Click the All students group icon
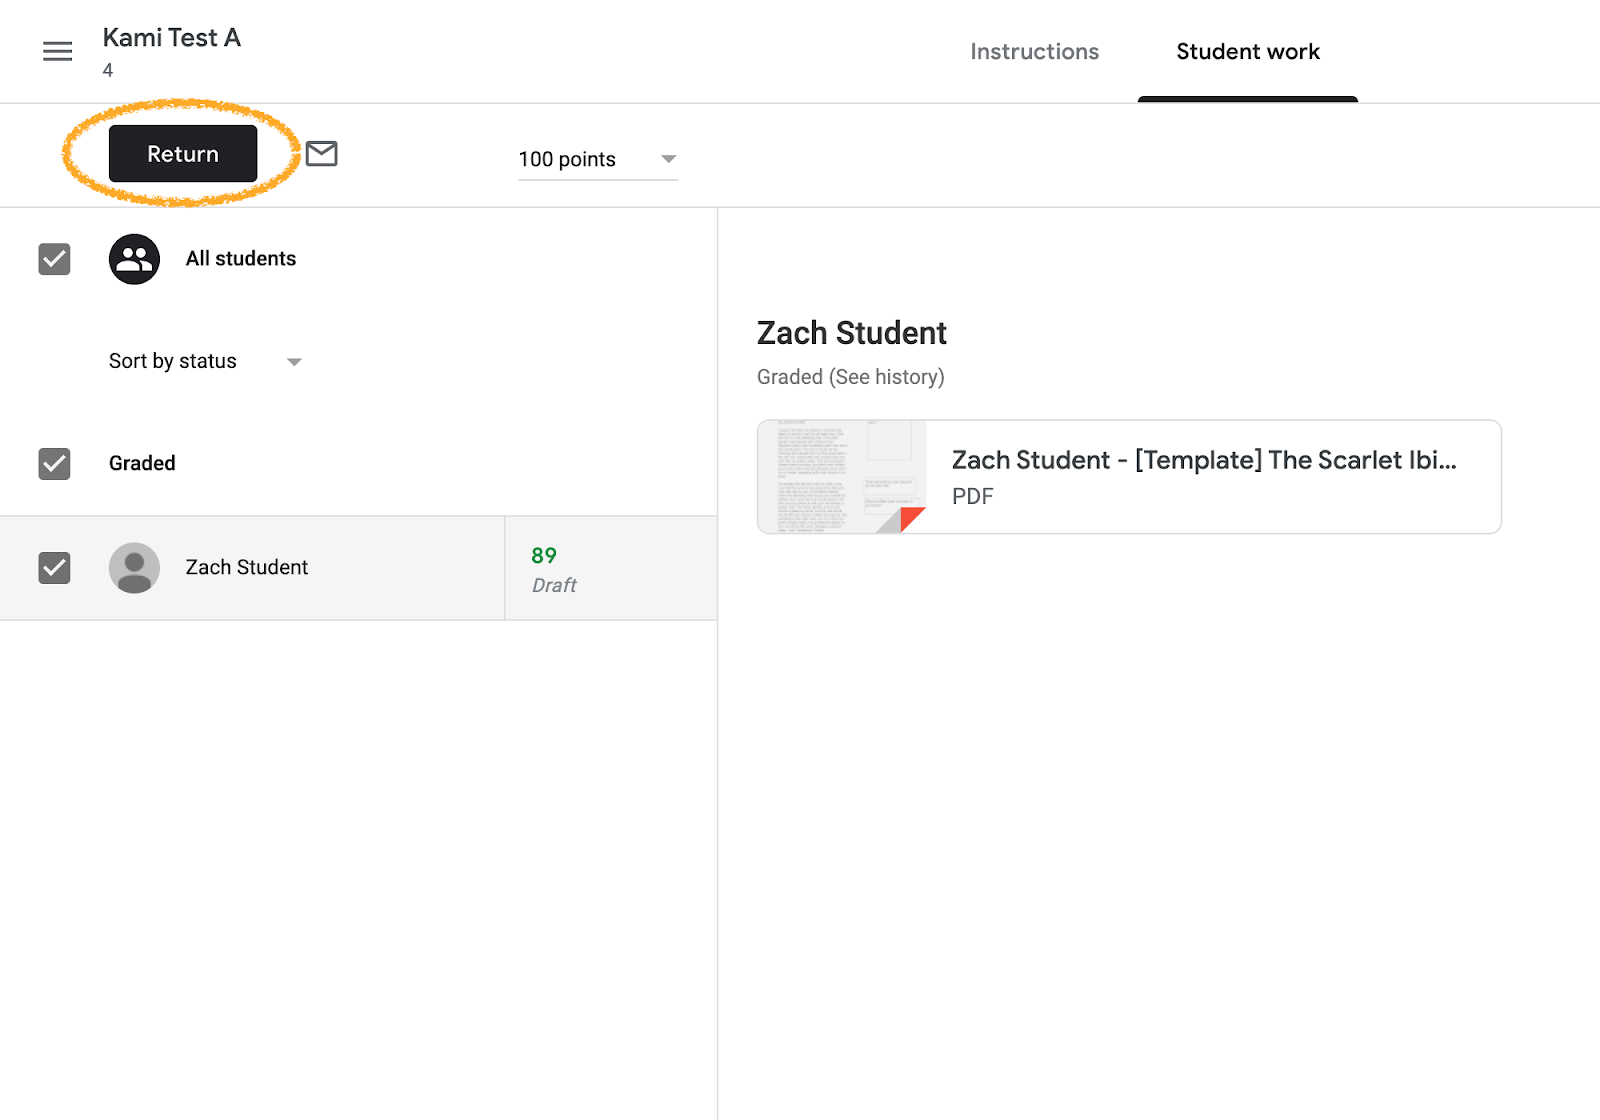 134,259
